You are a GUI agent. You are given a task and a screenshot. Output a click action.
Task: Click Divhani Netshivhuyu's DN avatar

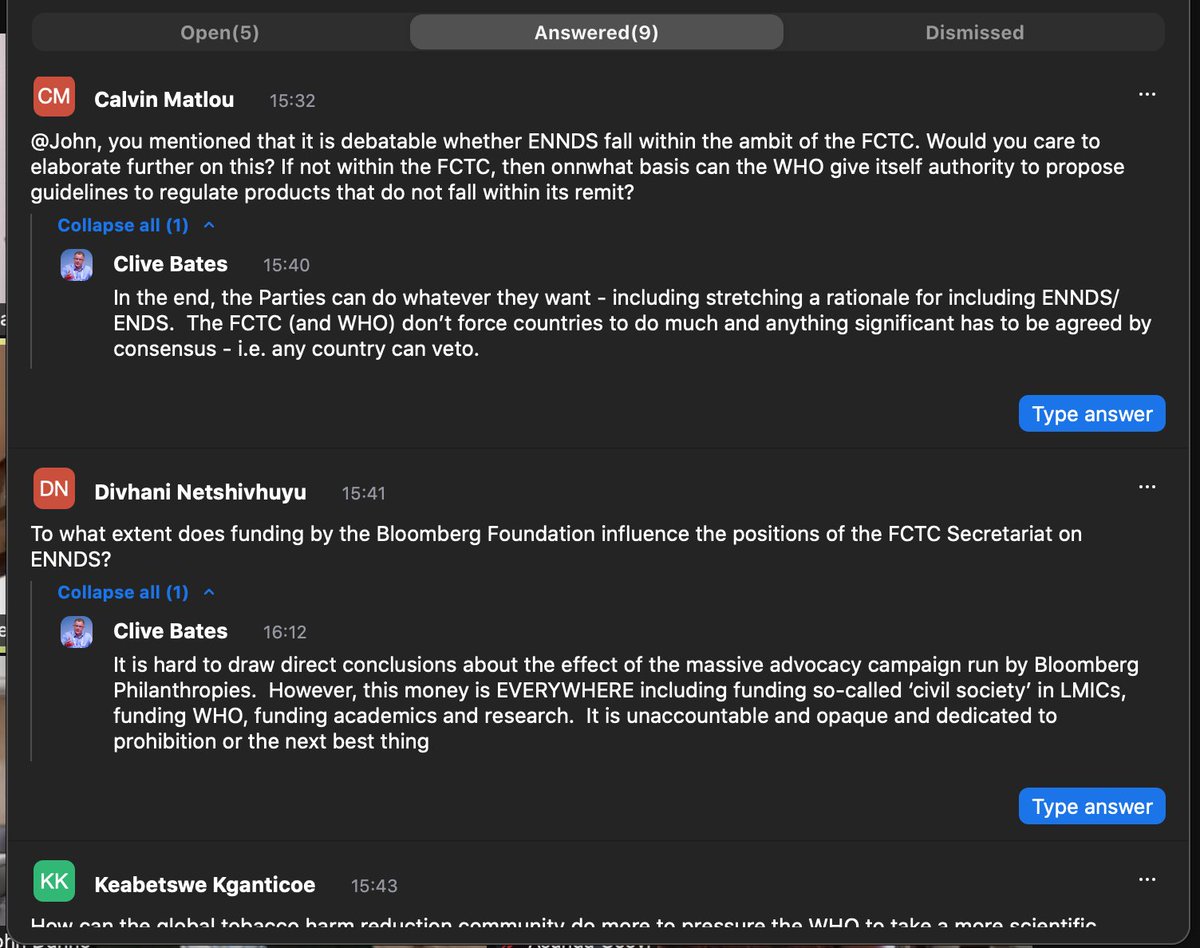[54, 489]
